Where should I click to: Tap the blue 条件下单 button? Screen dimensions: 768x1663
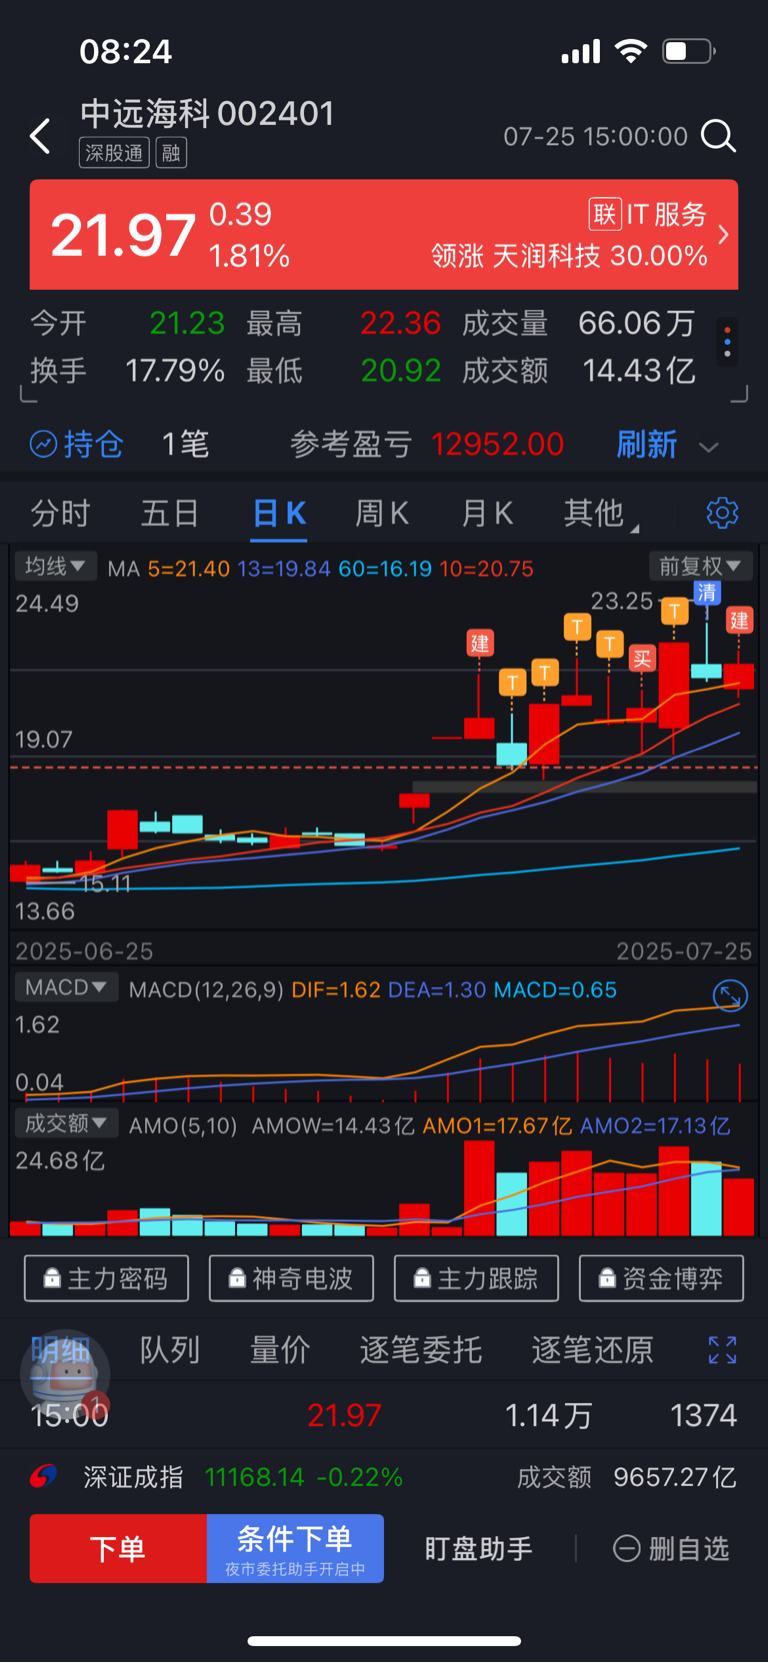pos(295,1548)
